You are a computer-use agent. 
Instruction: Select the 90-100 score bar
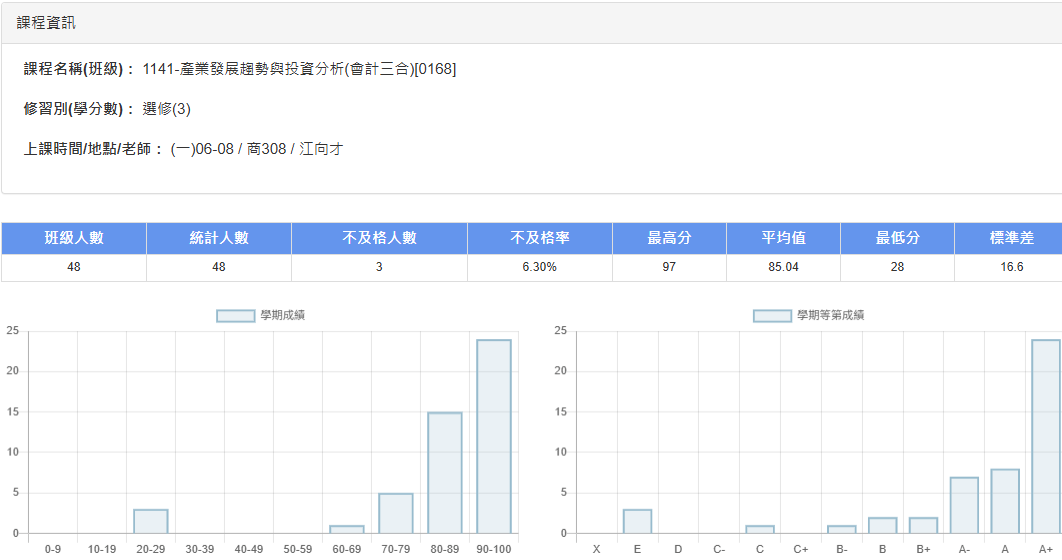pos(494,437)
